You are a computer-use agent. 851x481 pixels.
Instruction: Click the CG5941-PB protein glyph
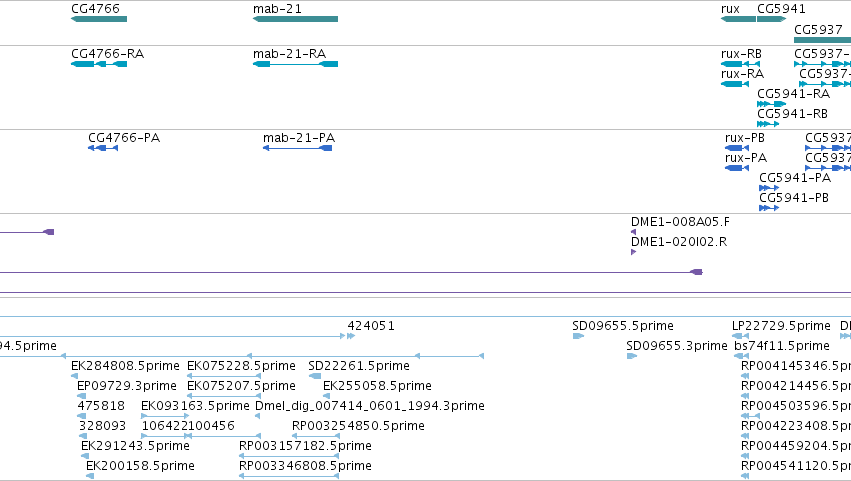769,208
